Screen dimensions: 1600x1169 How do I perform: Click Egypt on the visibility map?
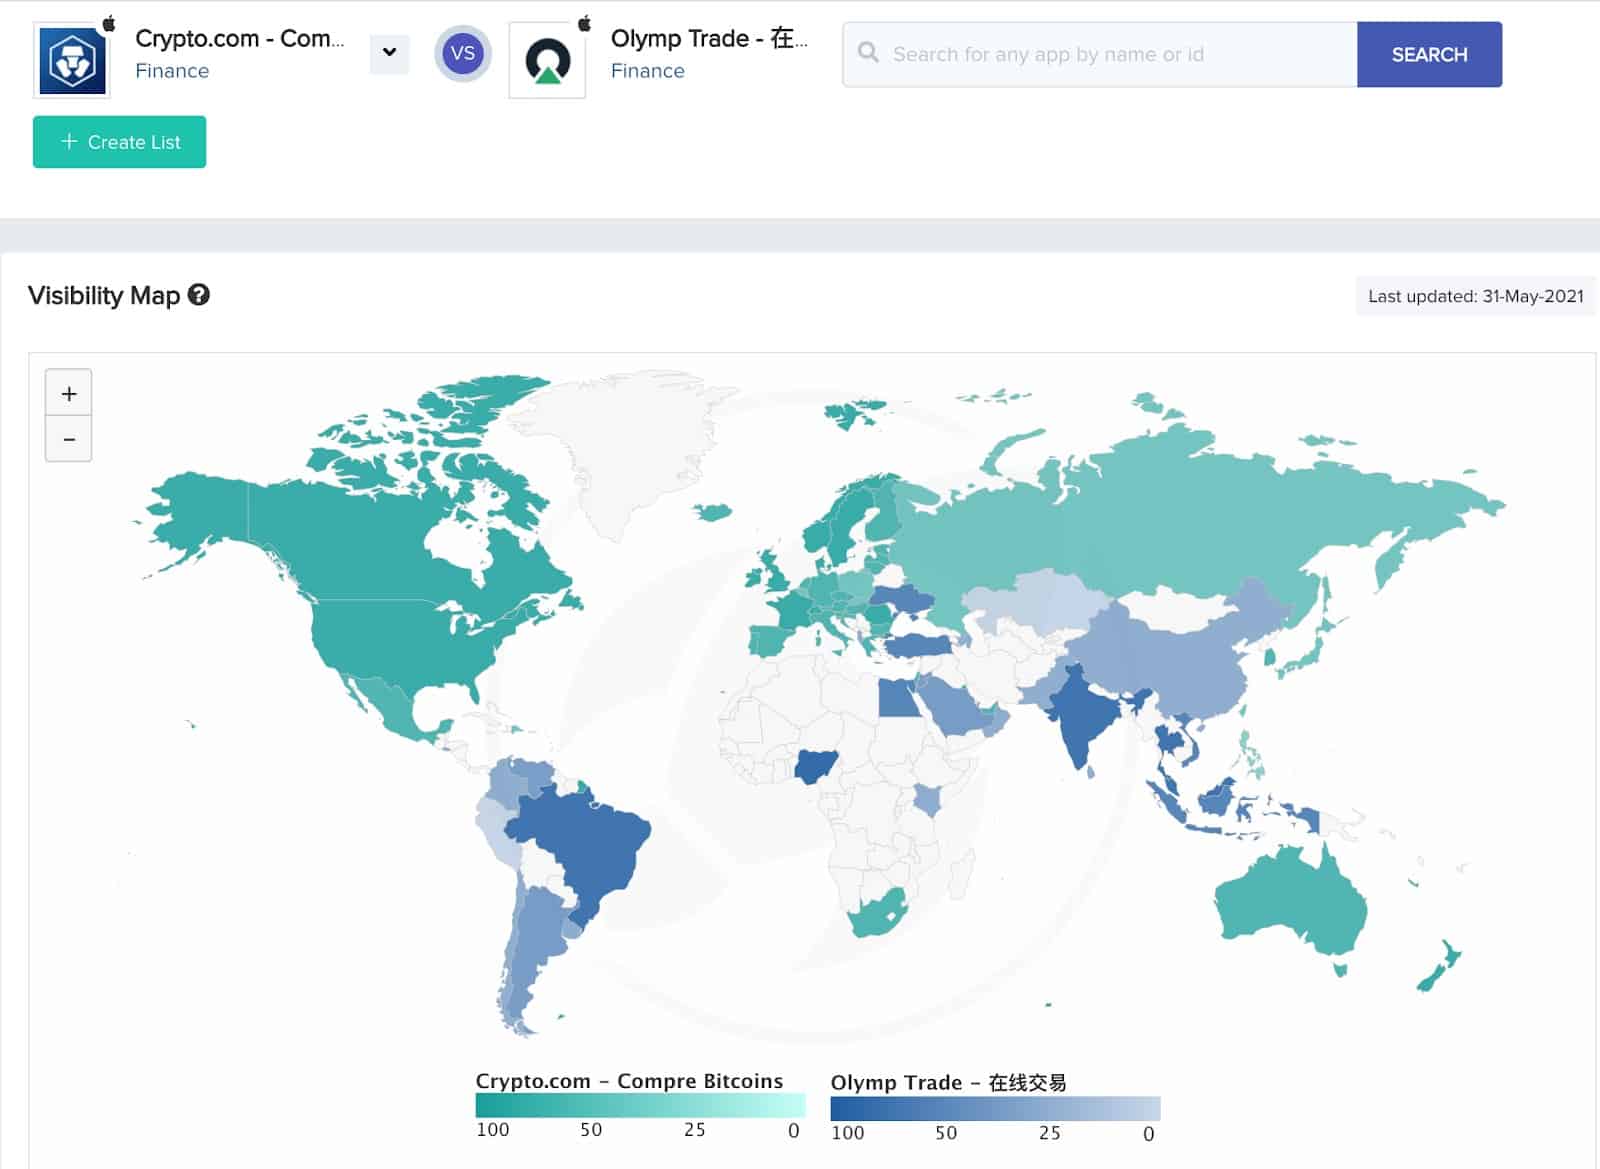[899, 697]
